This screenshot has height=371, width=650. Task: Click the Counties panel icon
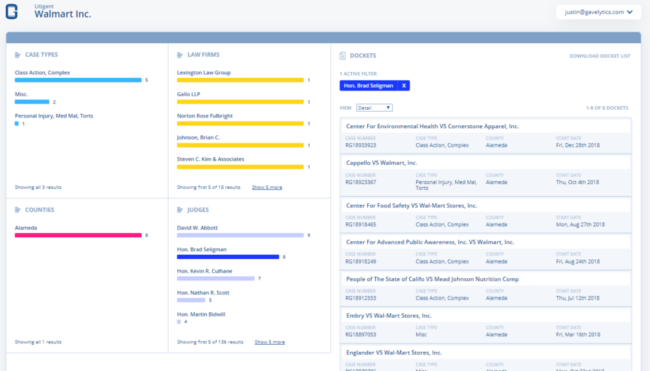(18, 210)
